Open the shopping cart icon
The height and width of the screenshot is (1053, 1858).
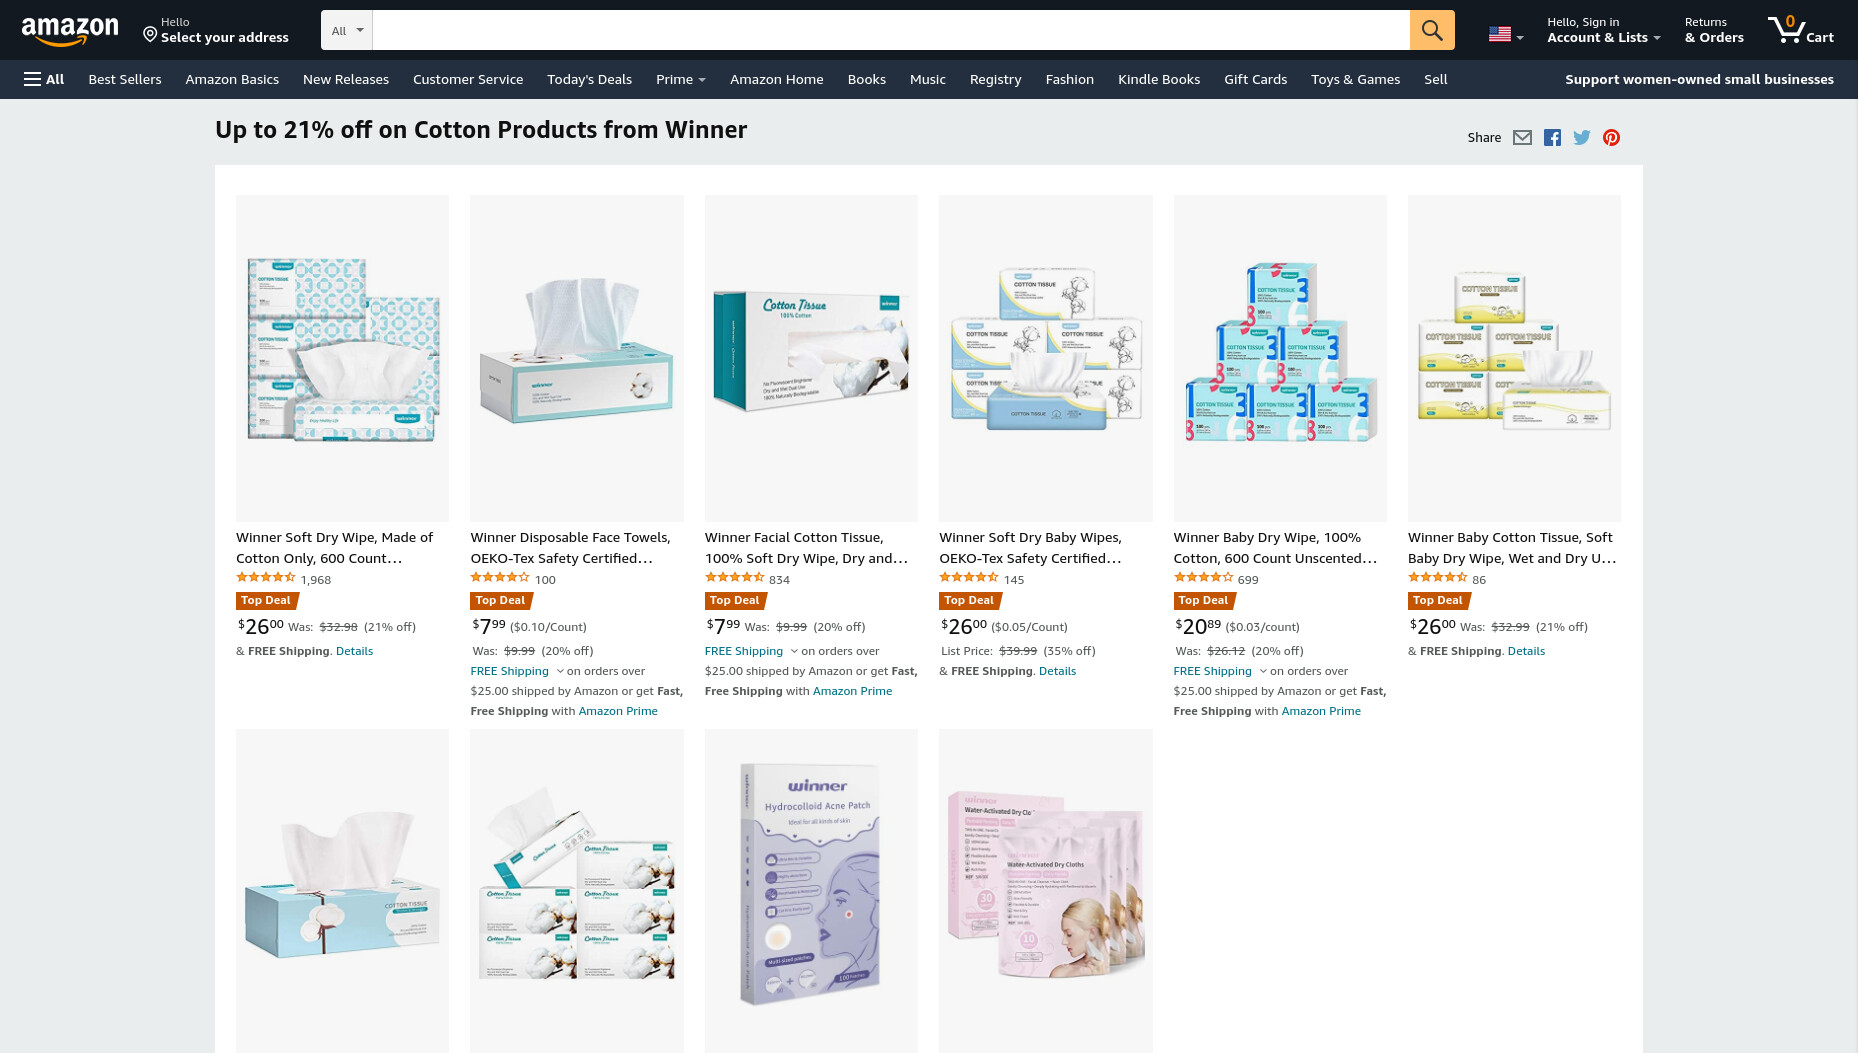(1800, 30)
